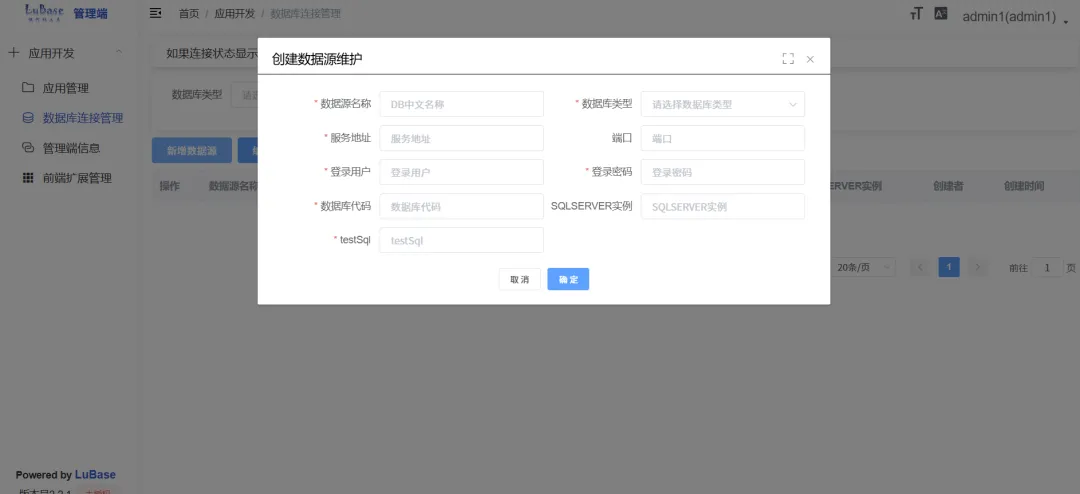
Task: Click the 操作 column header
Action: (x=169, y=186)
